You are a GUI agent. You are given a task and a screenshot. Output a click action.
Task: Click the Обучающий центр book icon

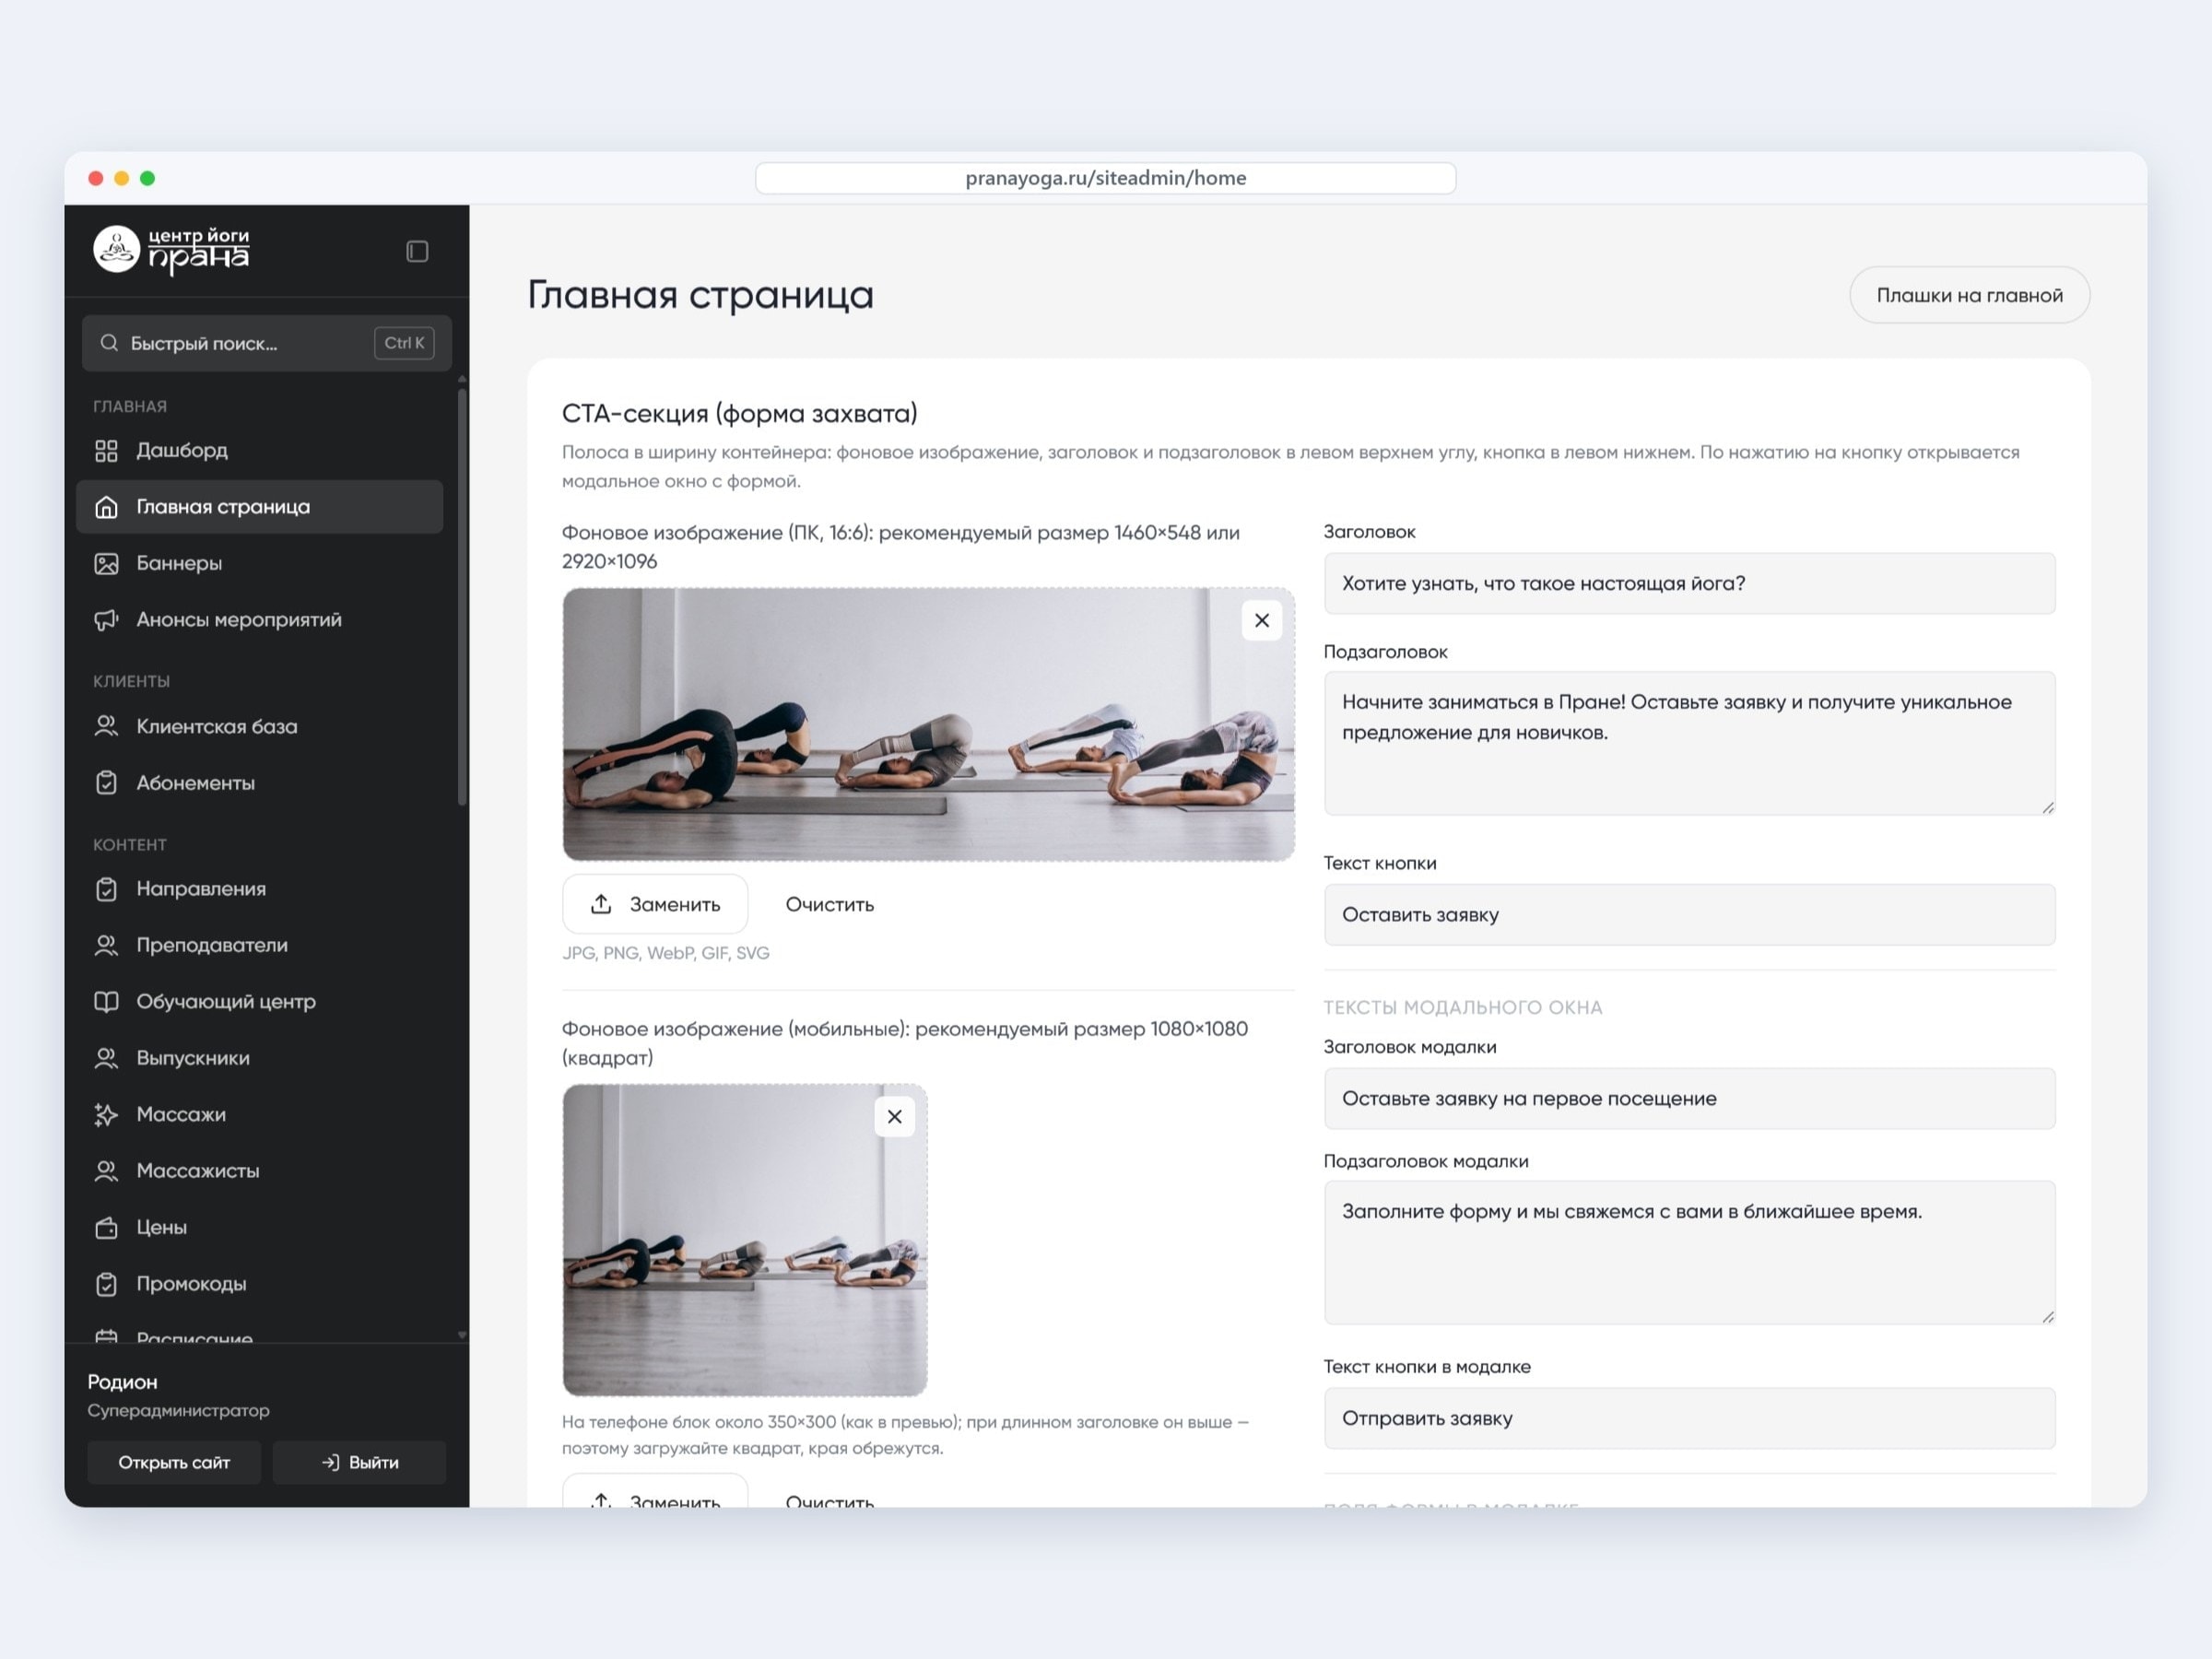click(106, 1002)
